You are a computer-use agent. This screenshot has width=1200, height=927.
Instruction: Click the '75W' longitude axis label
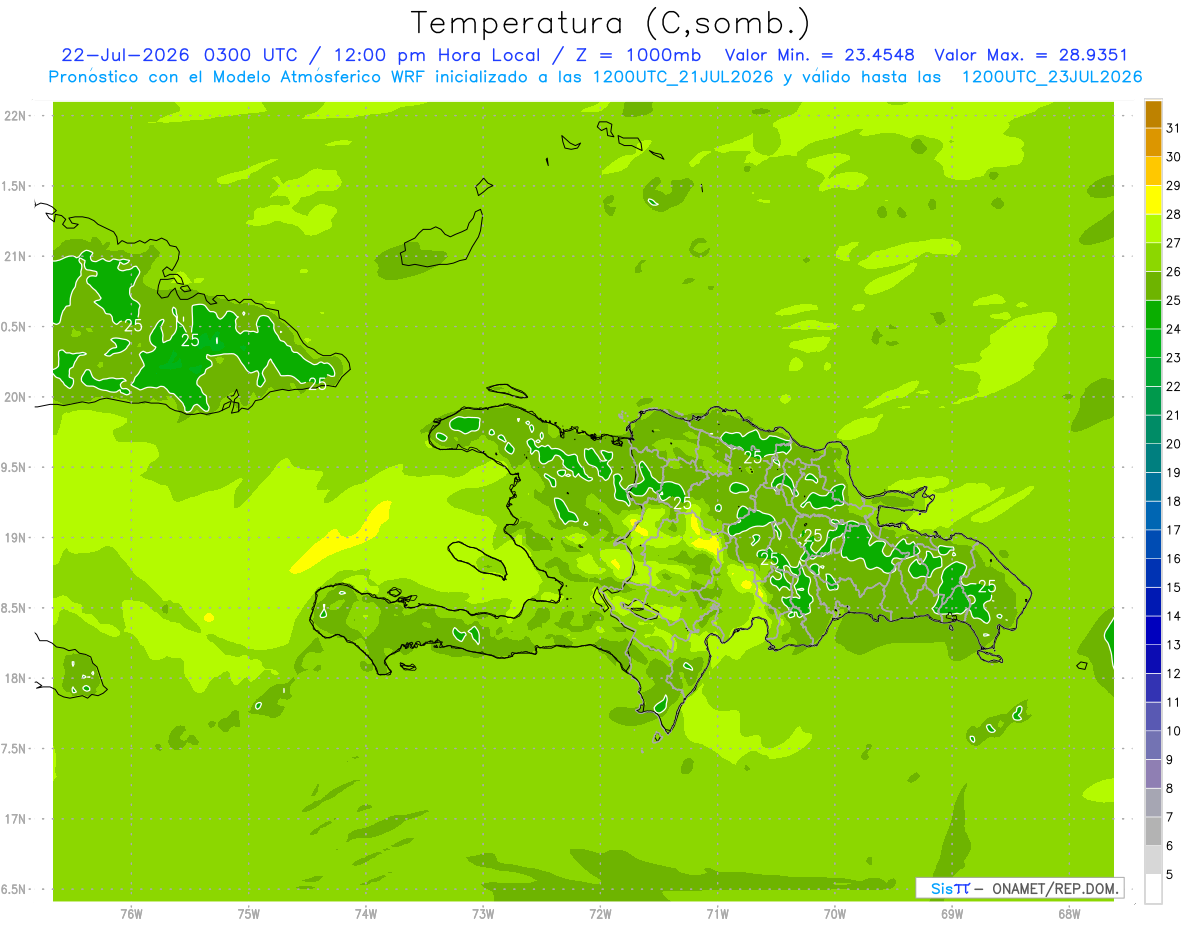pyautogui.click(x=249, y=913)
